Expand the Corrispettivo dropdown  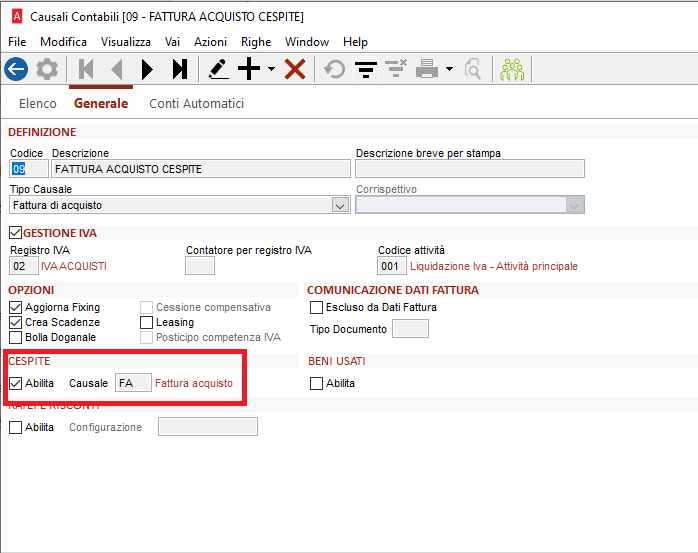coord(574,205)
